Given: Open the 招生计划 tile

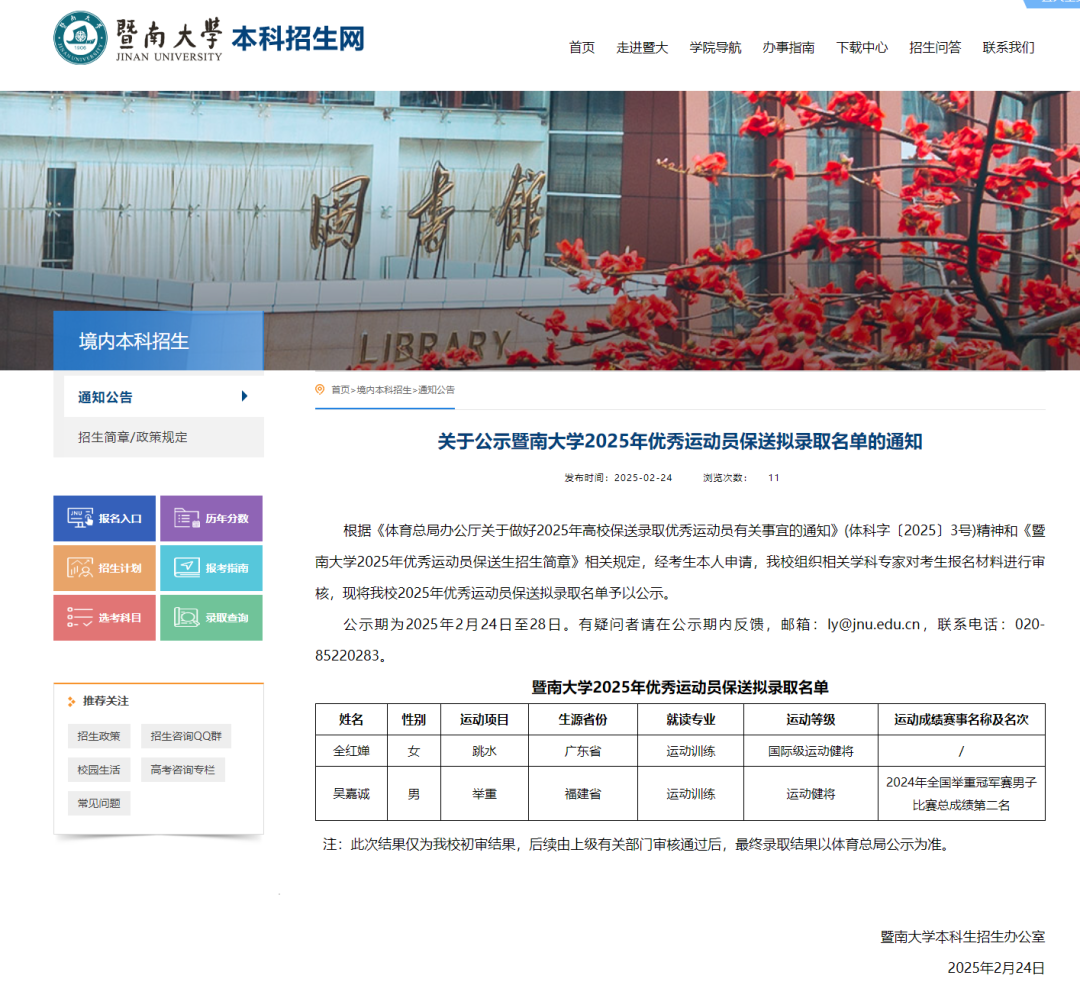Looking at the screenshot, I should click(105, 568).
